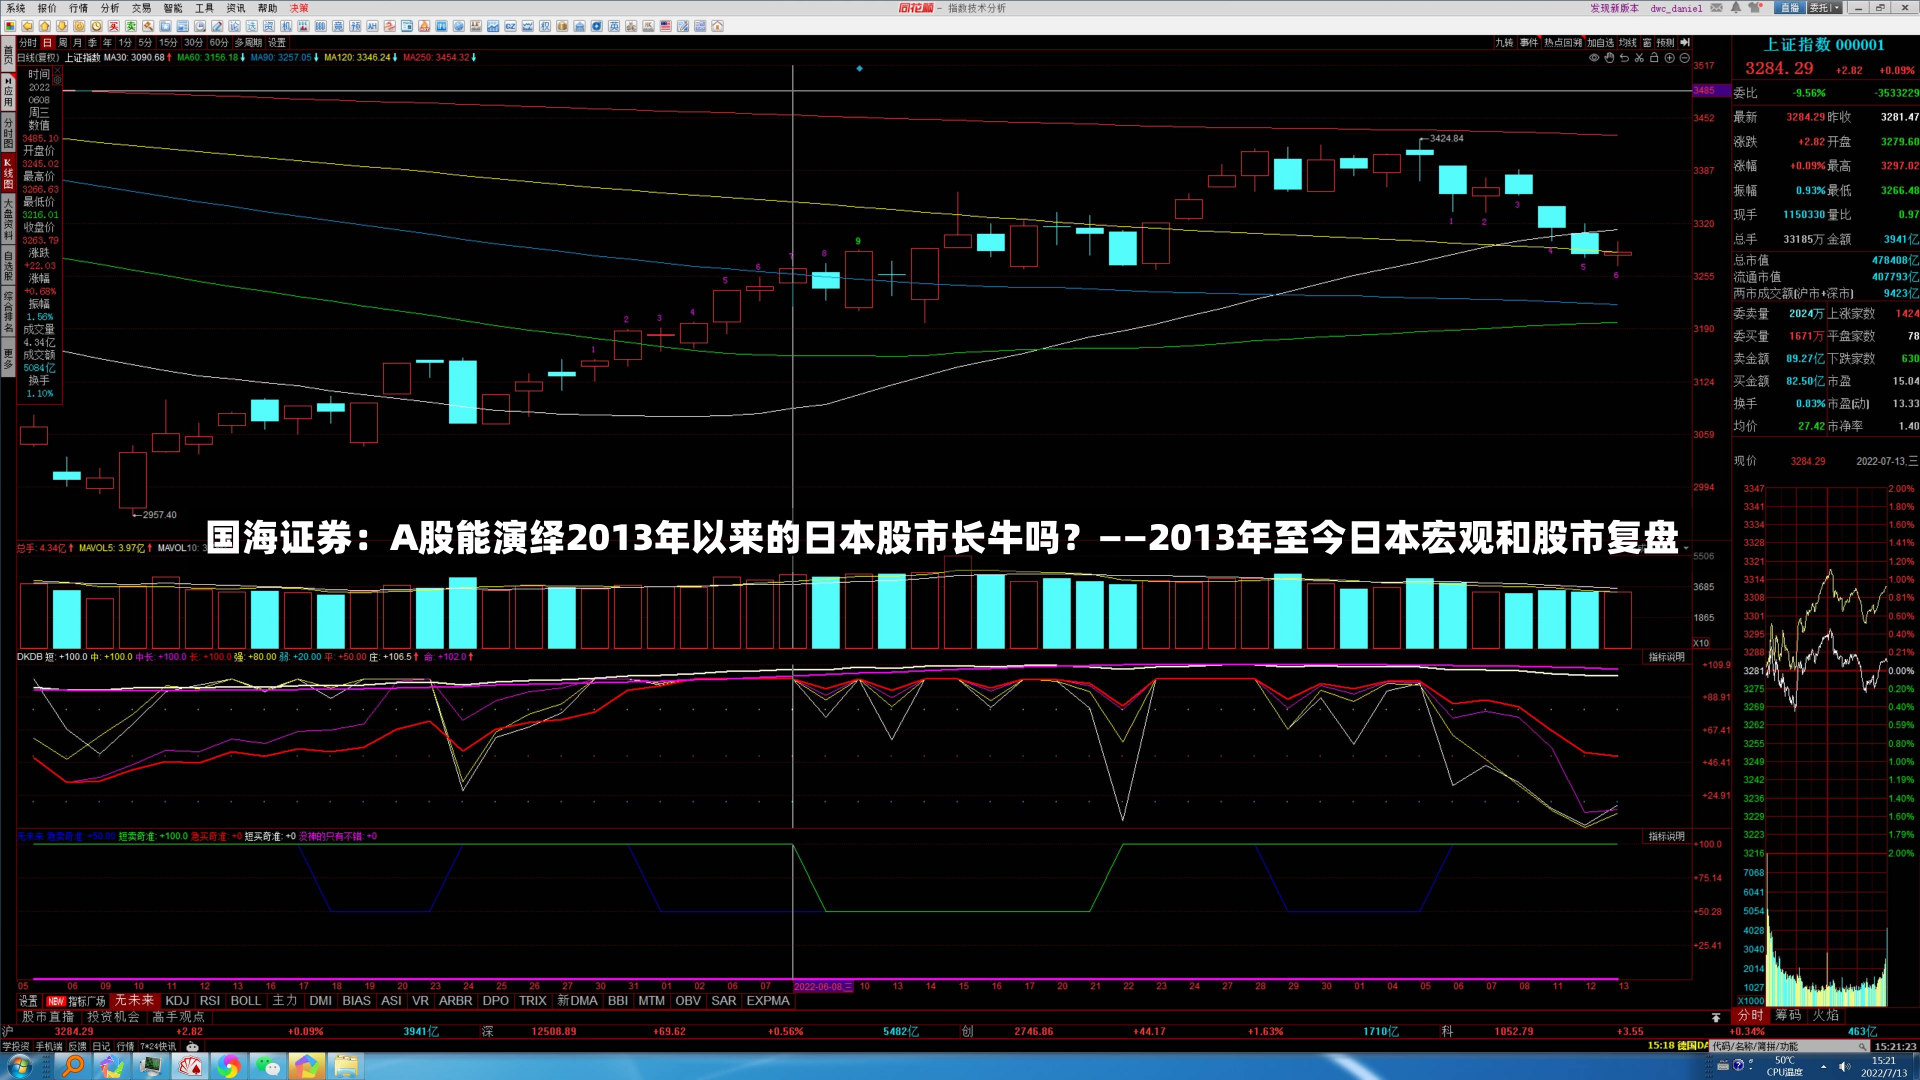Click the green 卖 (sell) toolbar icon
This screenshot has height=1080, width=1920.
click(x=130, y=26)
